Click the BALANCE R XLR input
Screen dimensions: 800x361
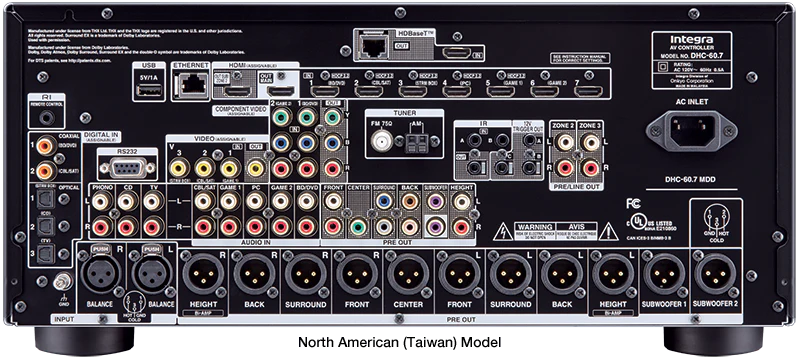[x=101, y=274]
